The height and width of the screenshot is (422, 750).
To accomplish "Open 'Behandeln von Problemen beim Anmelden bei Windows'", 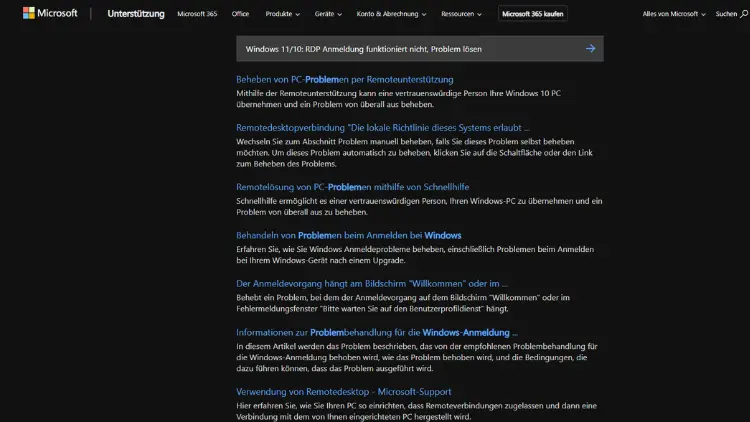I will coord(349,235).
